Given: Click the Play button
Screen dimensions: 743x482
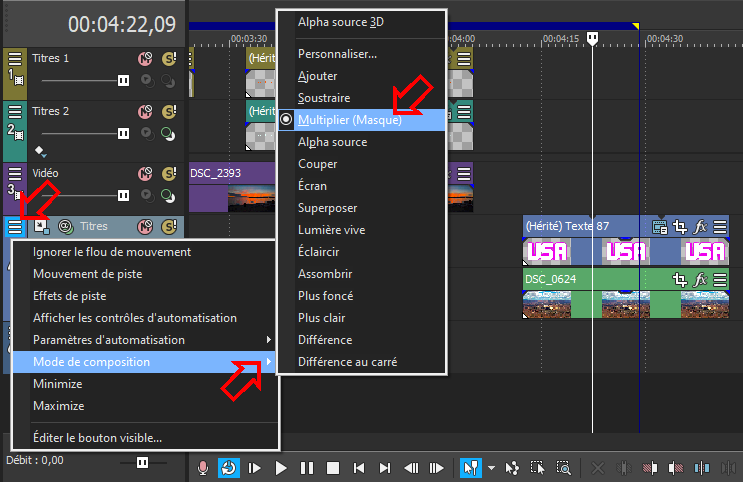Looking at the screenshot, I should 281,468.
